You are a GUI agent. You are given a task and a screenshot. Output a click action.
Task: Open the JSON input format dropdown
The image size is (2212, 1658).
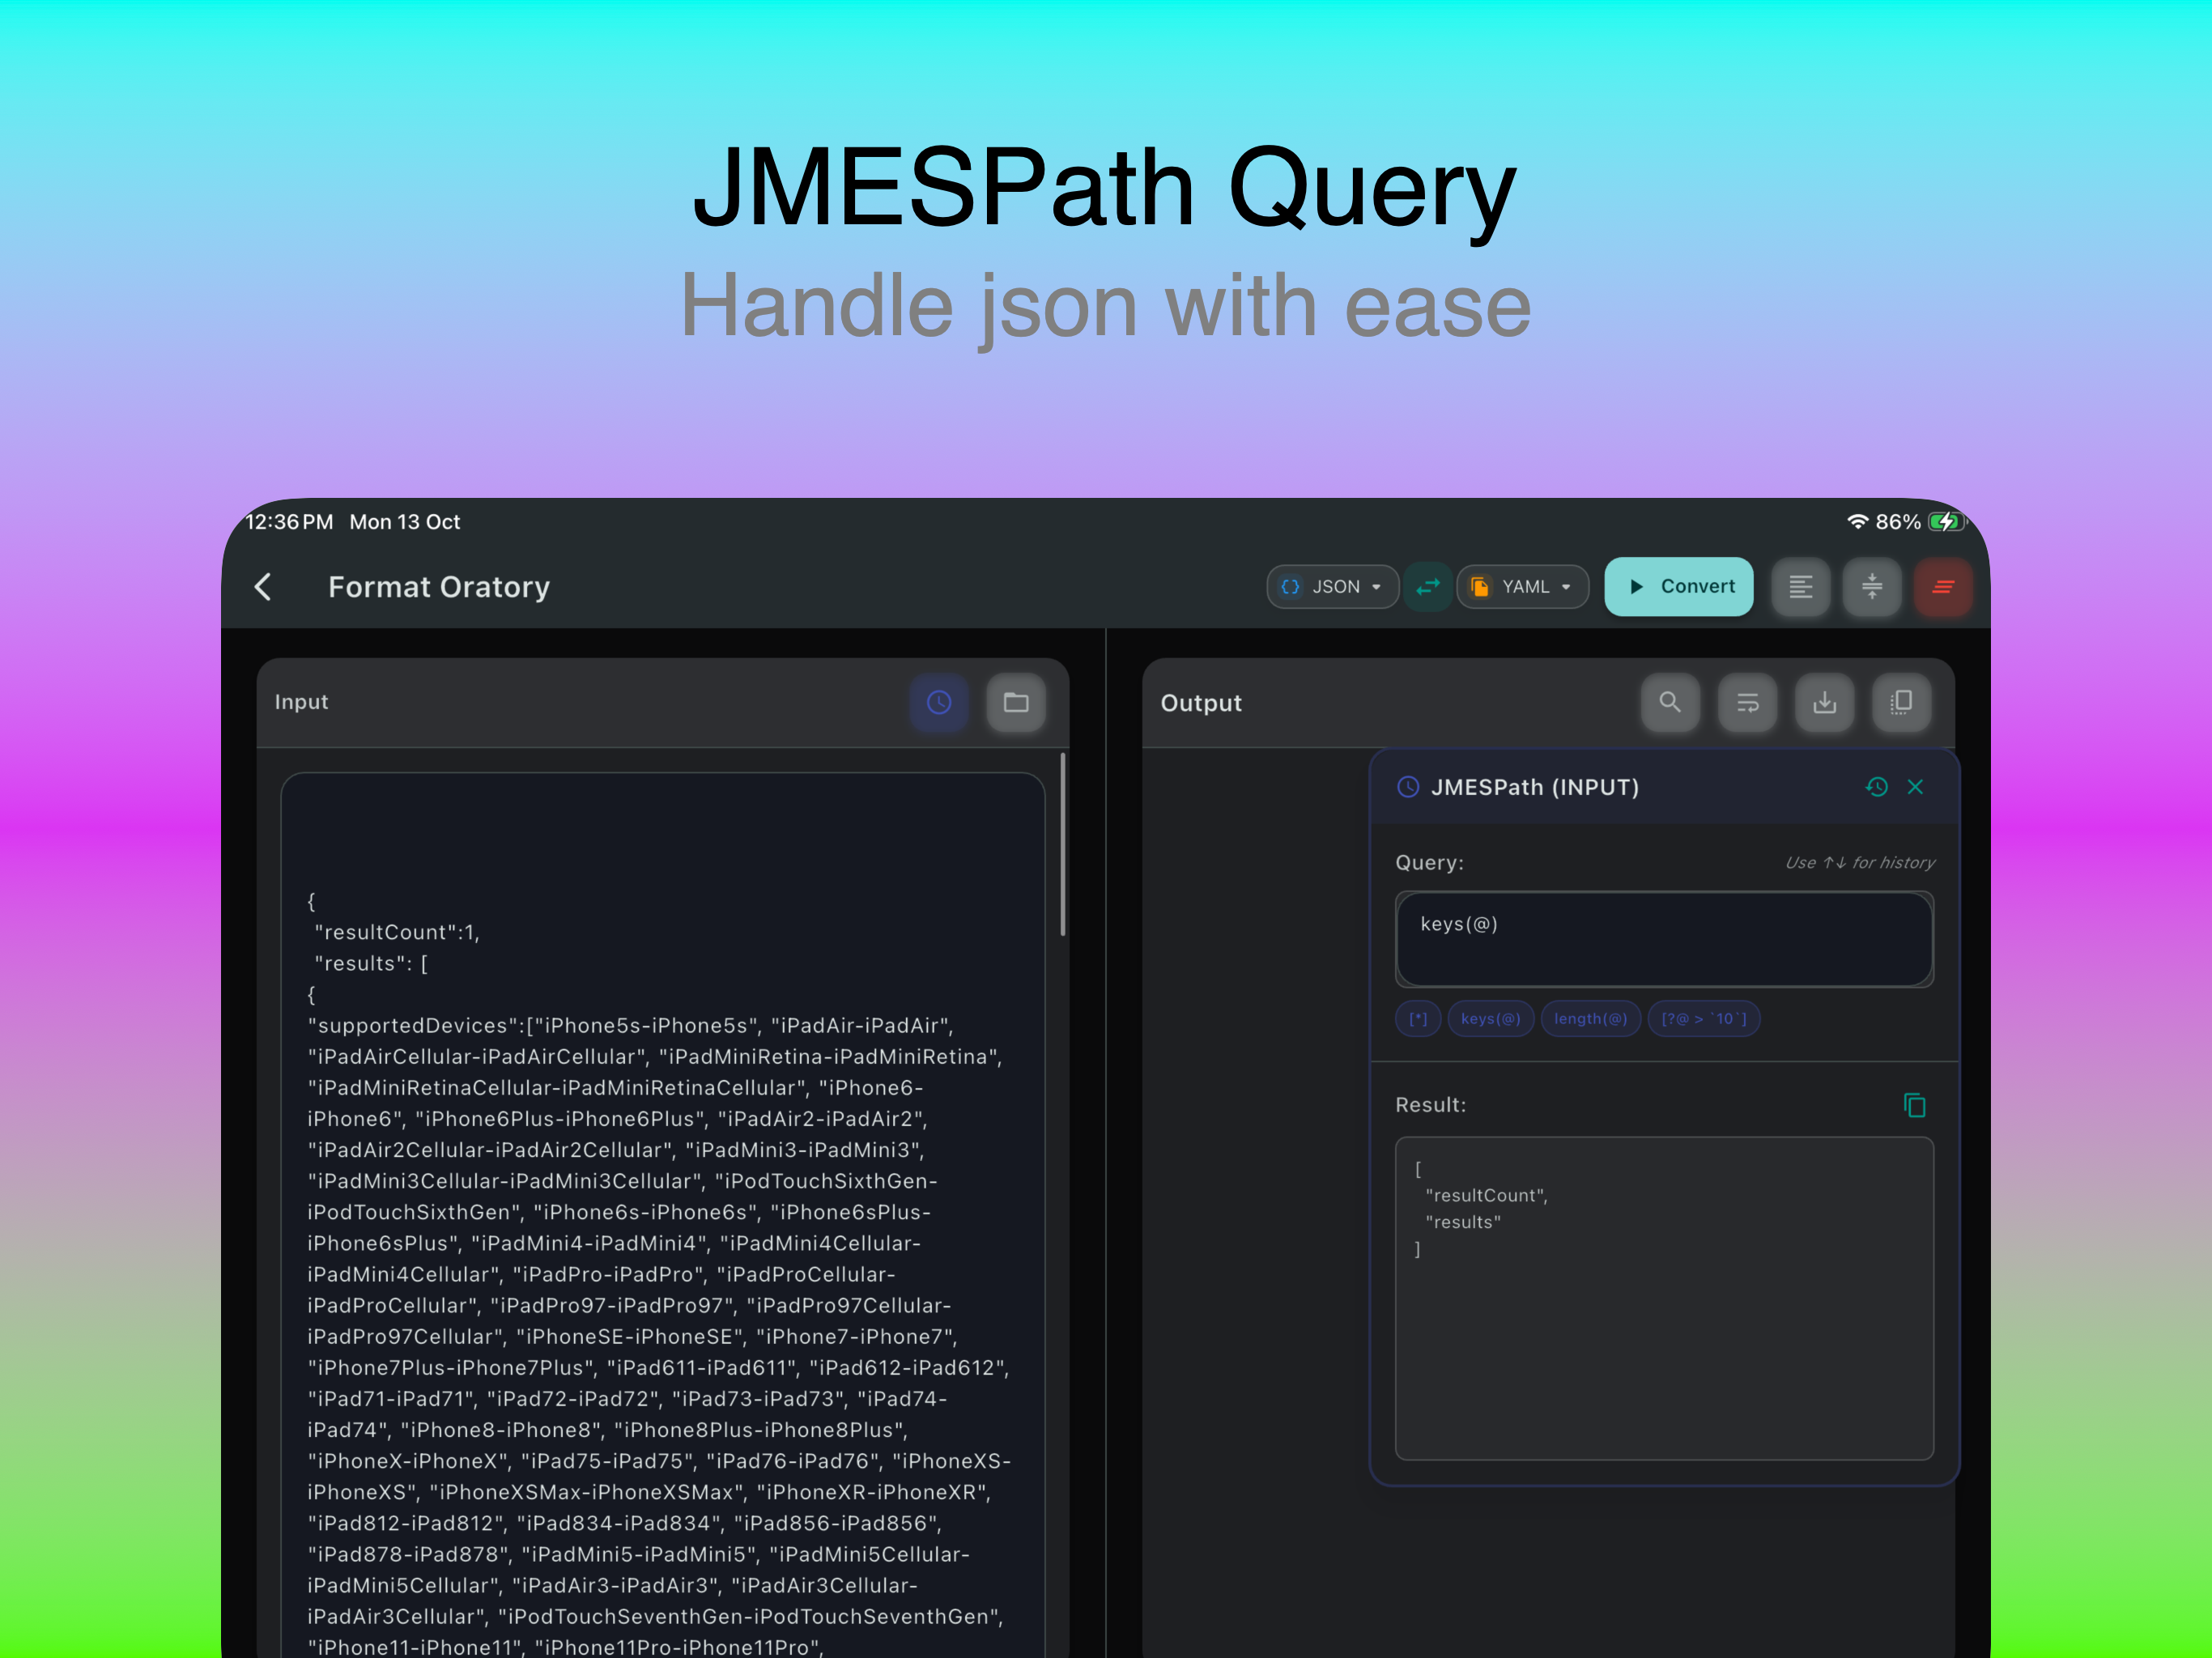(1333, 587)
